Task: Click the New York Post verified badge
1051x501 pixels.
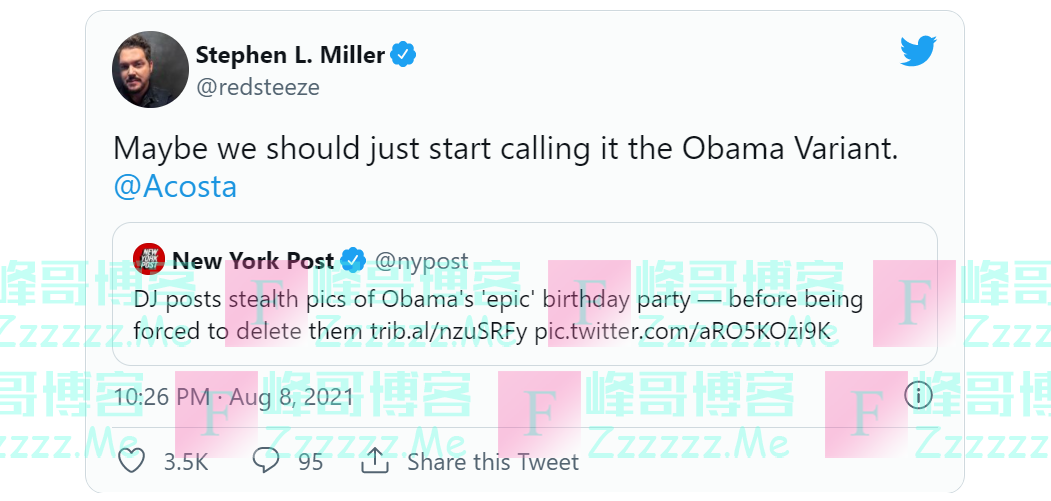Action: coord(353,261)
